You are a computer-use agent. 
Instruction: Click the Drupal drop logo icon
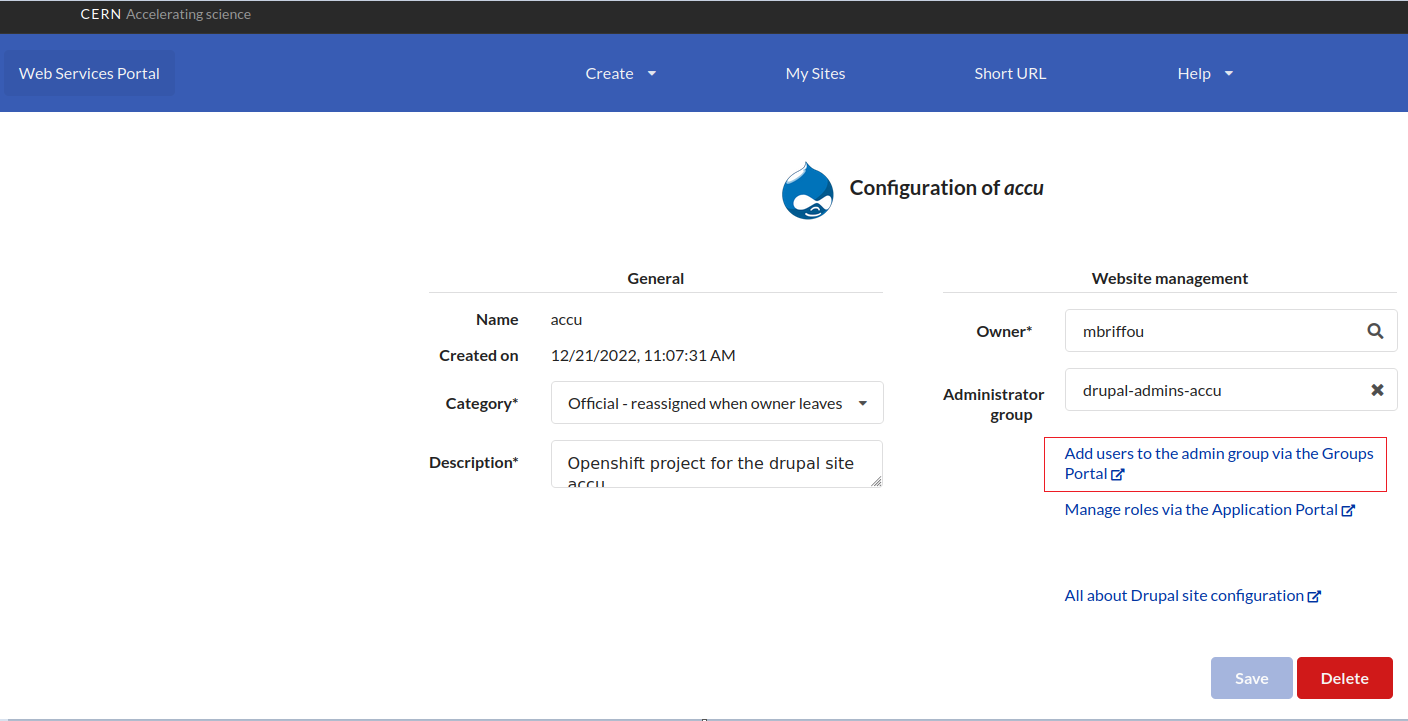tap(807, 190)
